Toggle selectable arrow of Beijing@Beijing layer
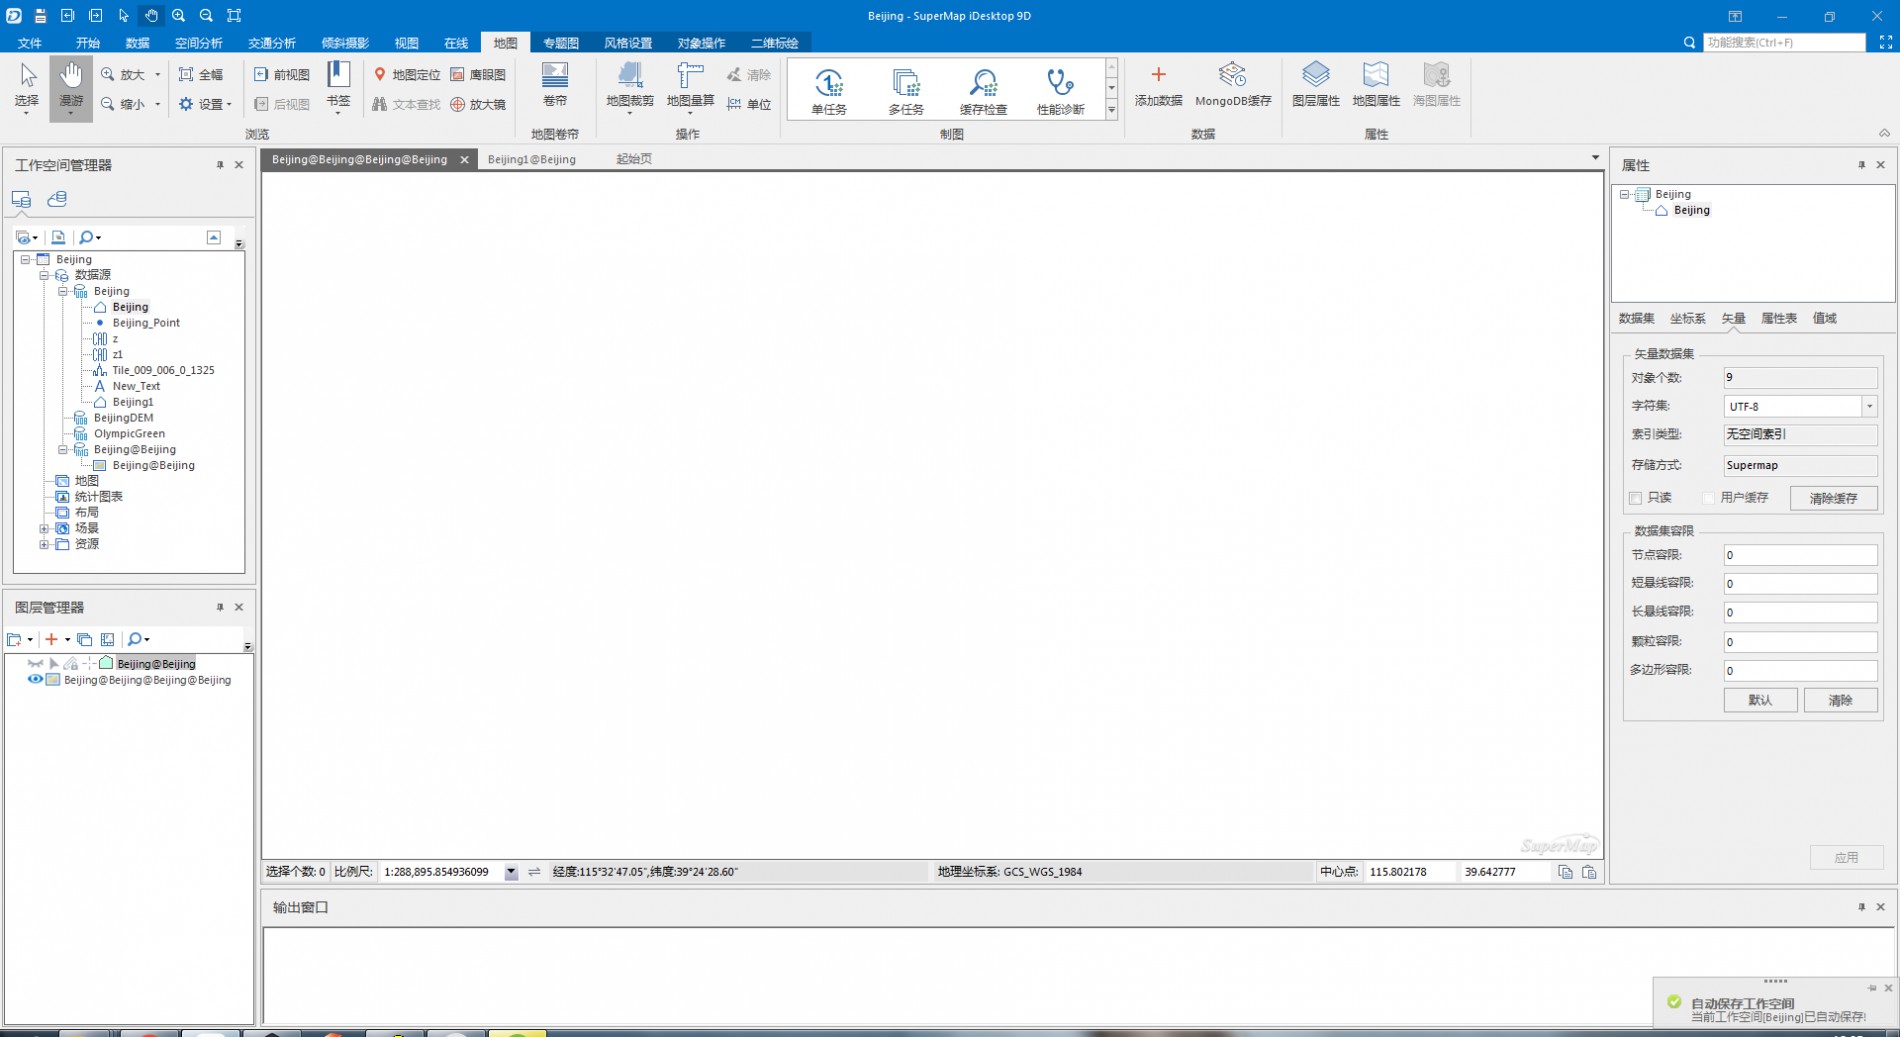The image size is (1900, 1037). coord(54,664)
